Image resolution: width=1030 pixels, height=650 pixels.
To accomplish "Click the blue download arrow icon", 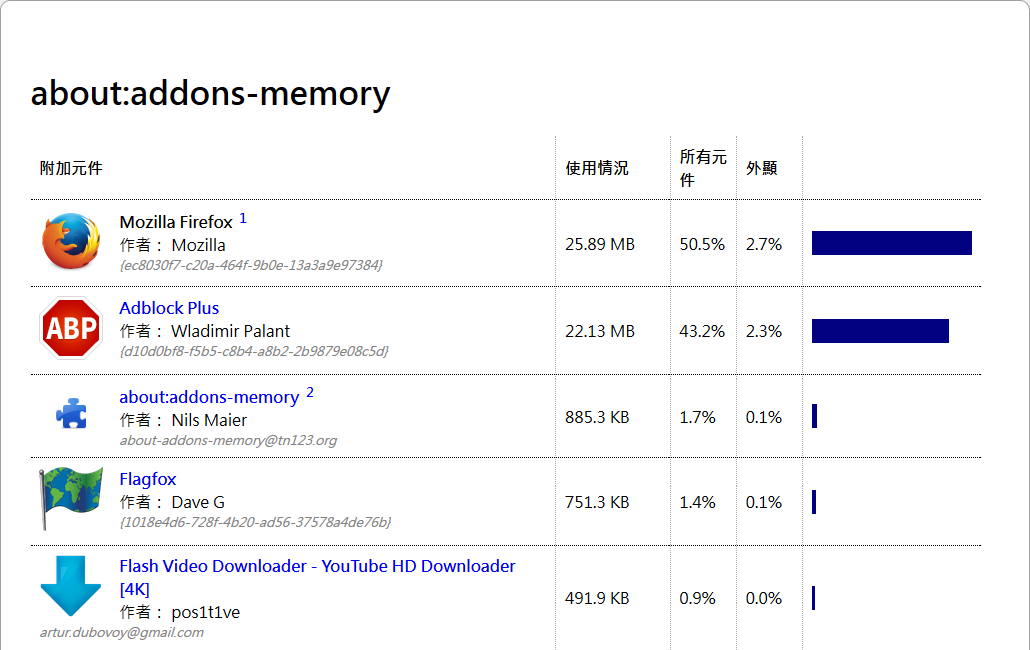I will click(x=71, y=586).
